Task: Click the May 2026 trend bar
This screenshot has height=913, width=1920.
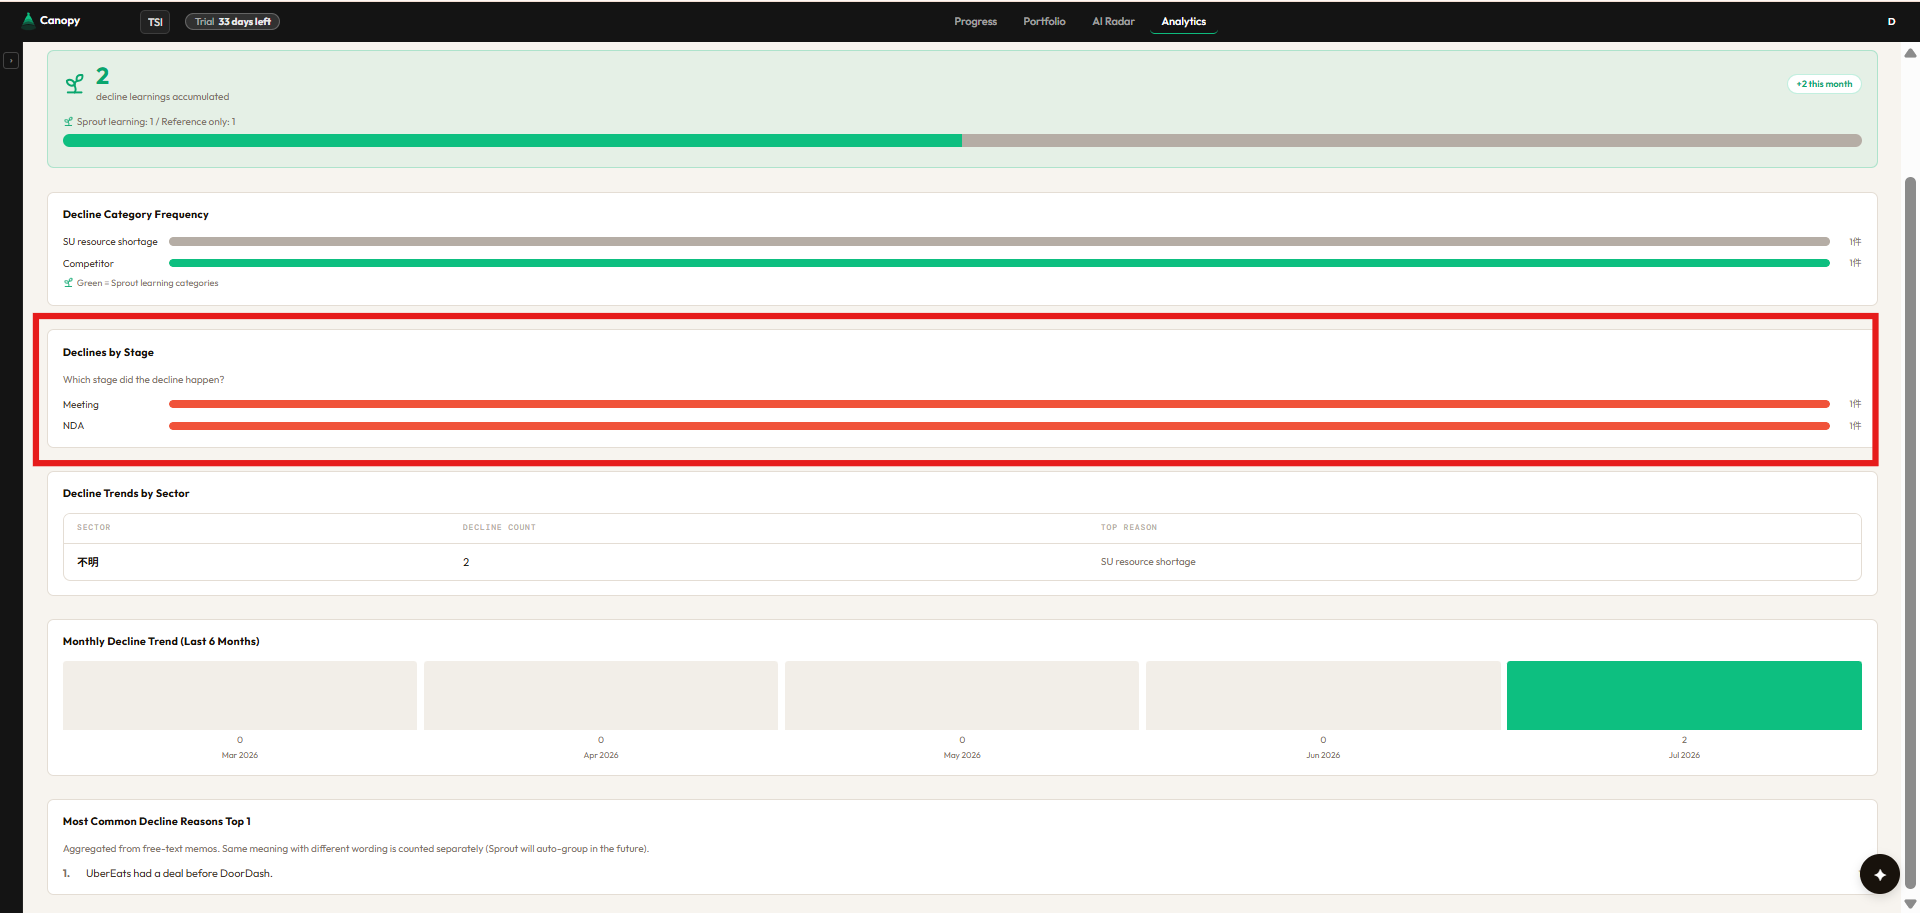Action: point(962,695)
